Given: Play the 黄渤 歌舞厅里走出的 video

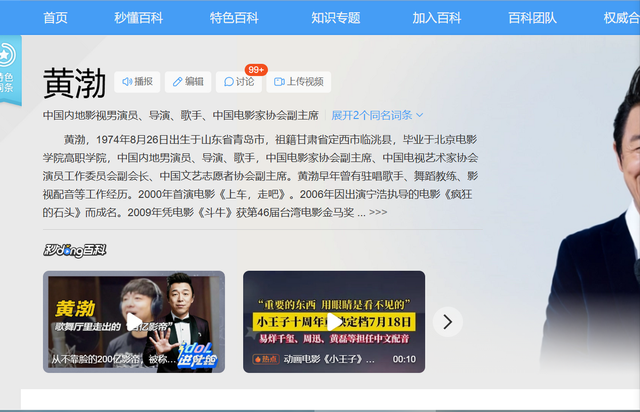Looking at the screenshot, I should 134,322.
